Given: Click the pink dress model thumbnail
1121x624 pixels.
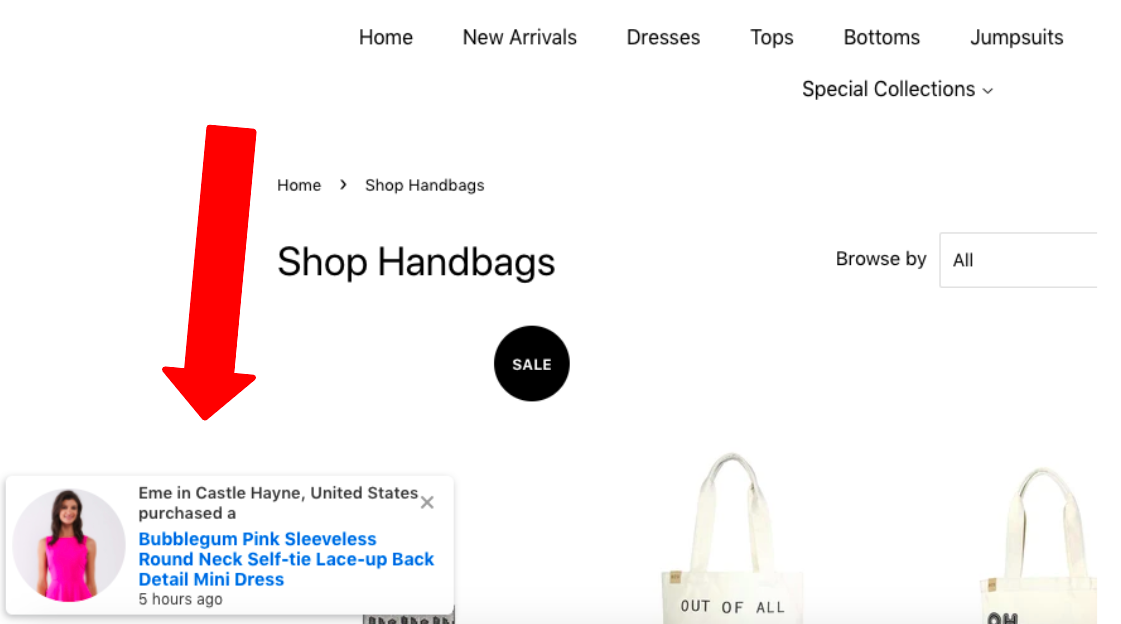Looking at the screenshot, I should (69, 545).
